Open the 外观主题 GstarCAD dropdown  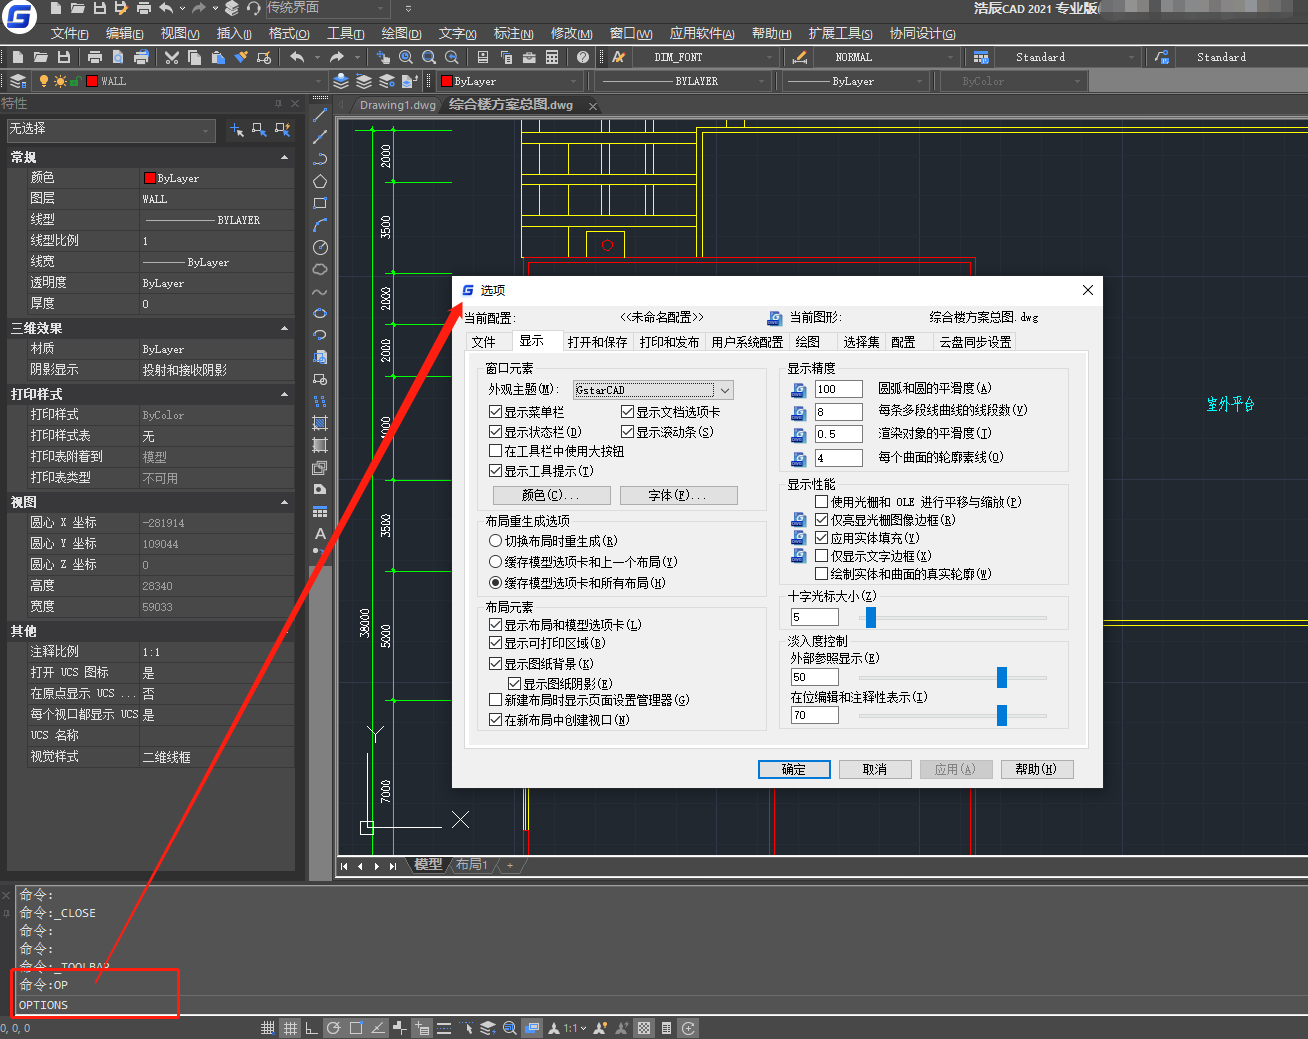pos(727,390)
